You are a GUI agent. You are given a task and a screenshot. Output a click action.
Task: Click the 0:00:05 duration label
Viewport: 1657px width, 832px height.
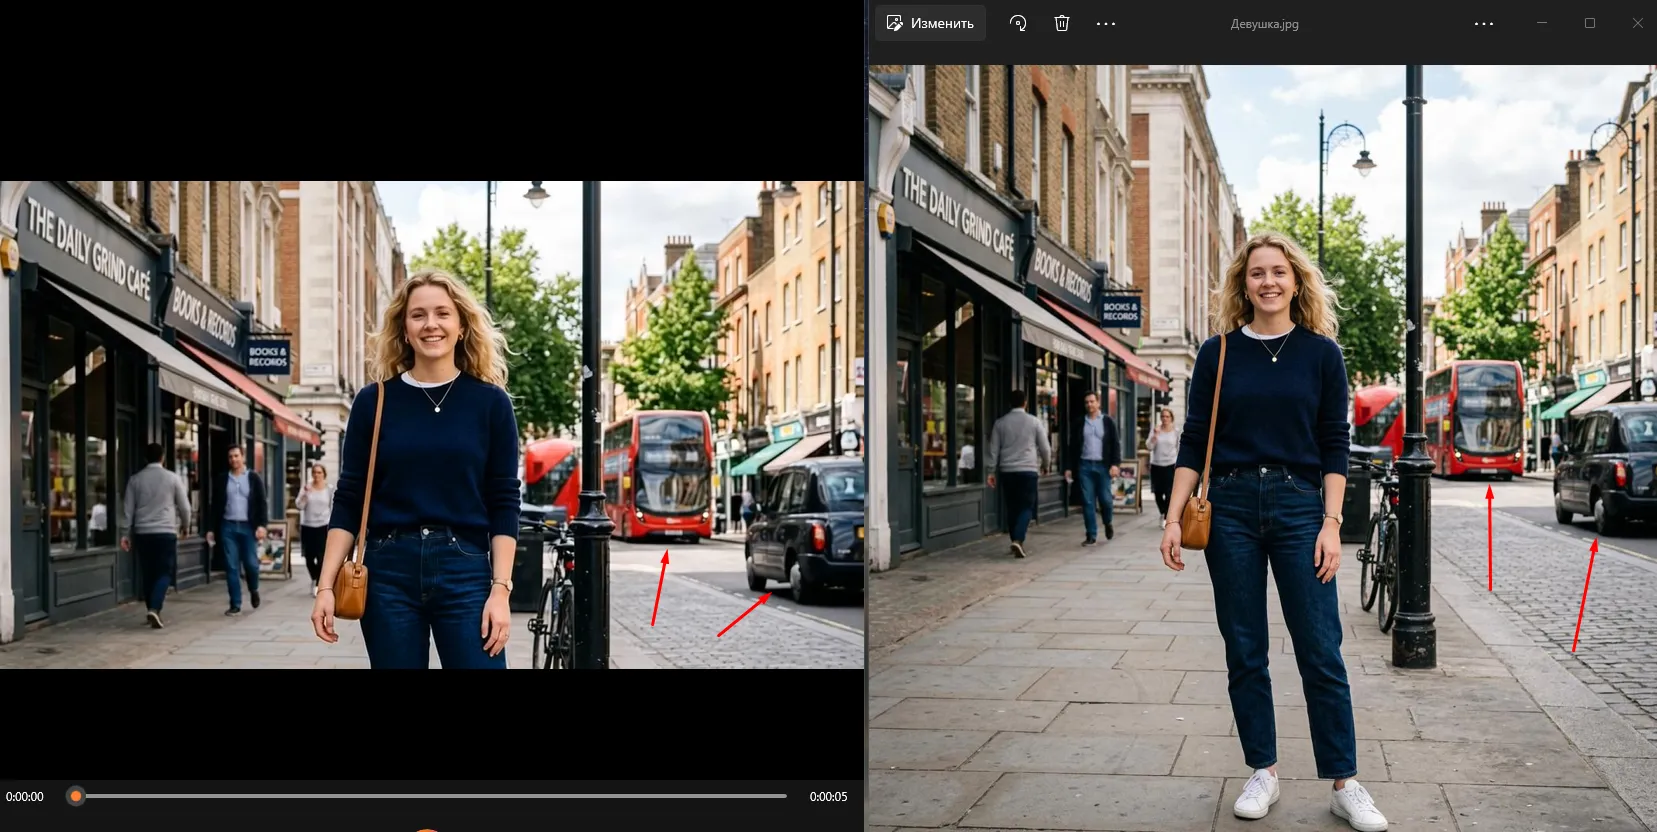point(828,797)
